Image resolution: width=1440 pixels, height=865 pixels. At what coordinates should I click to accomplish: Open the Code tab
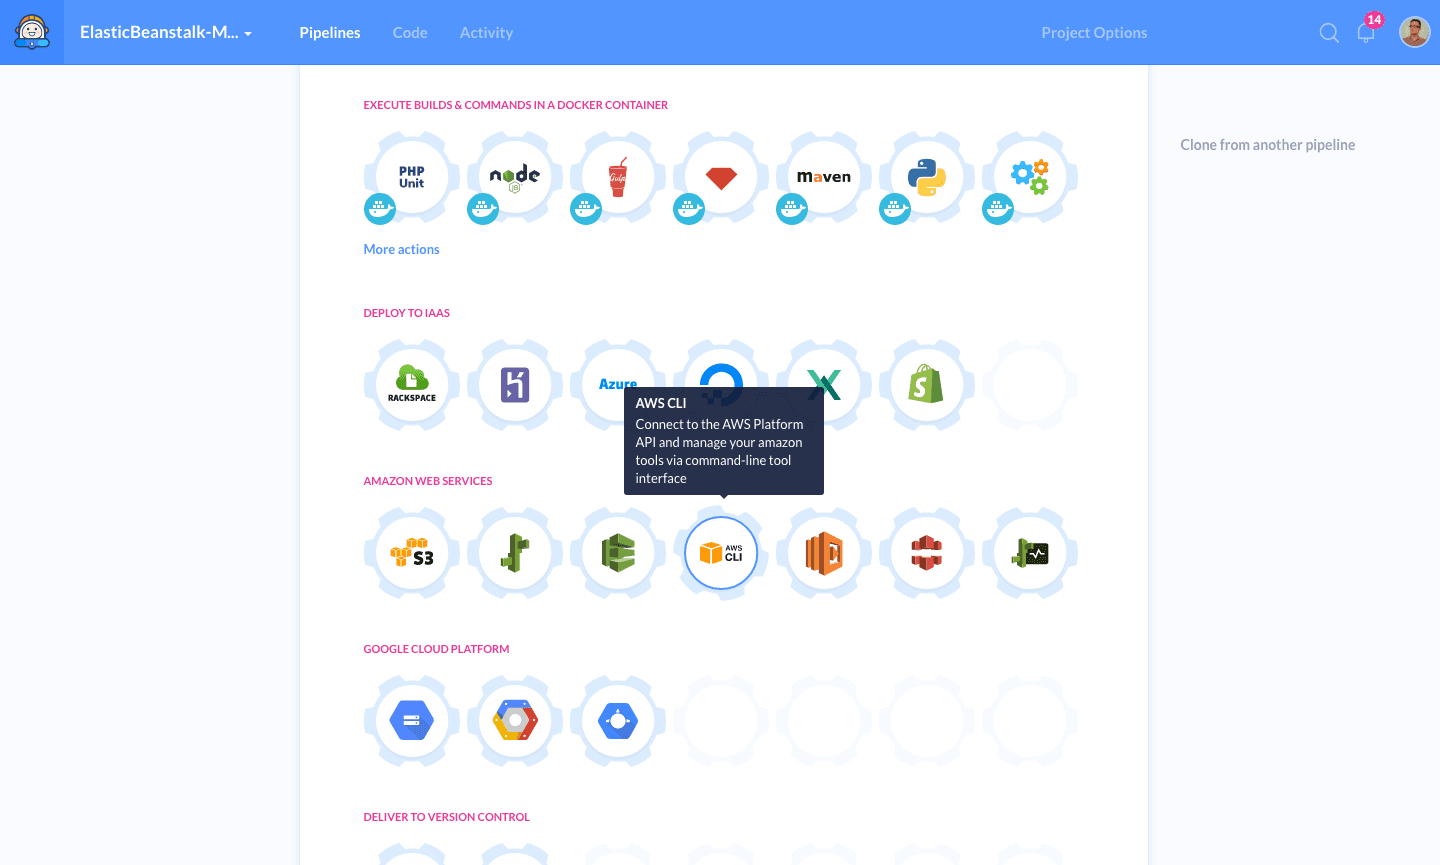pos(410,32)
